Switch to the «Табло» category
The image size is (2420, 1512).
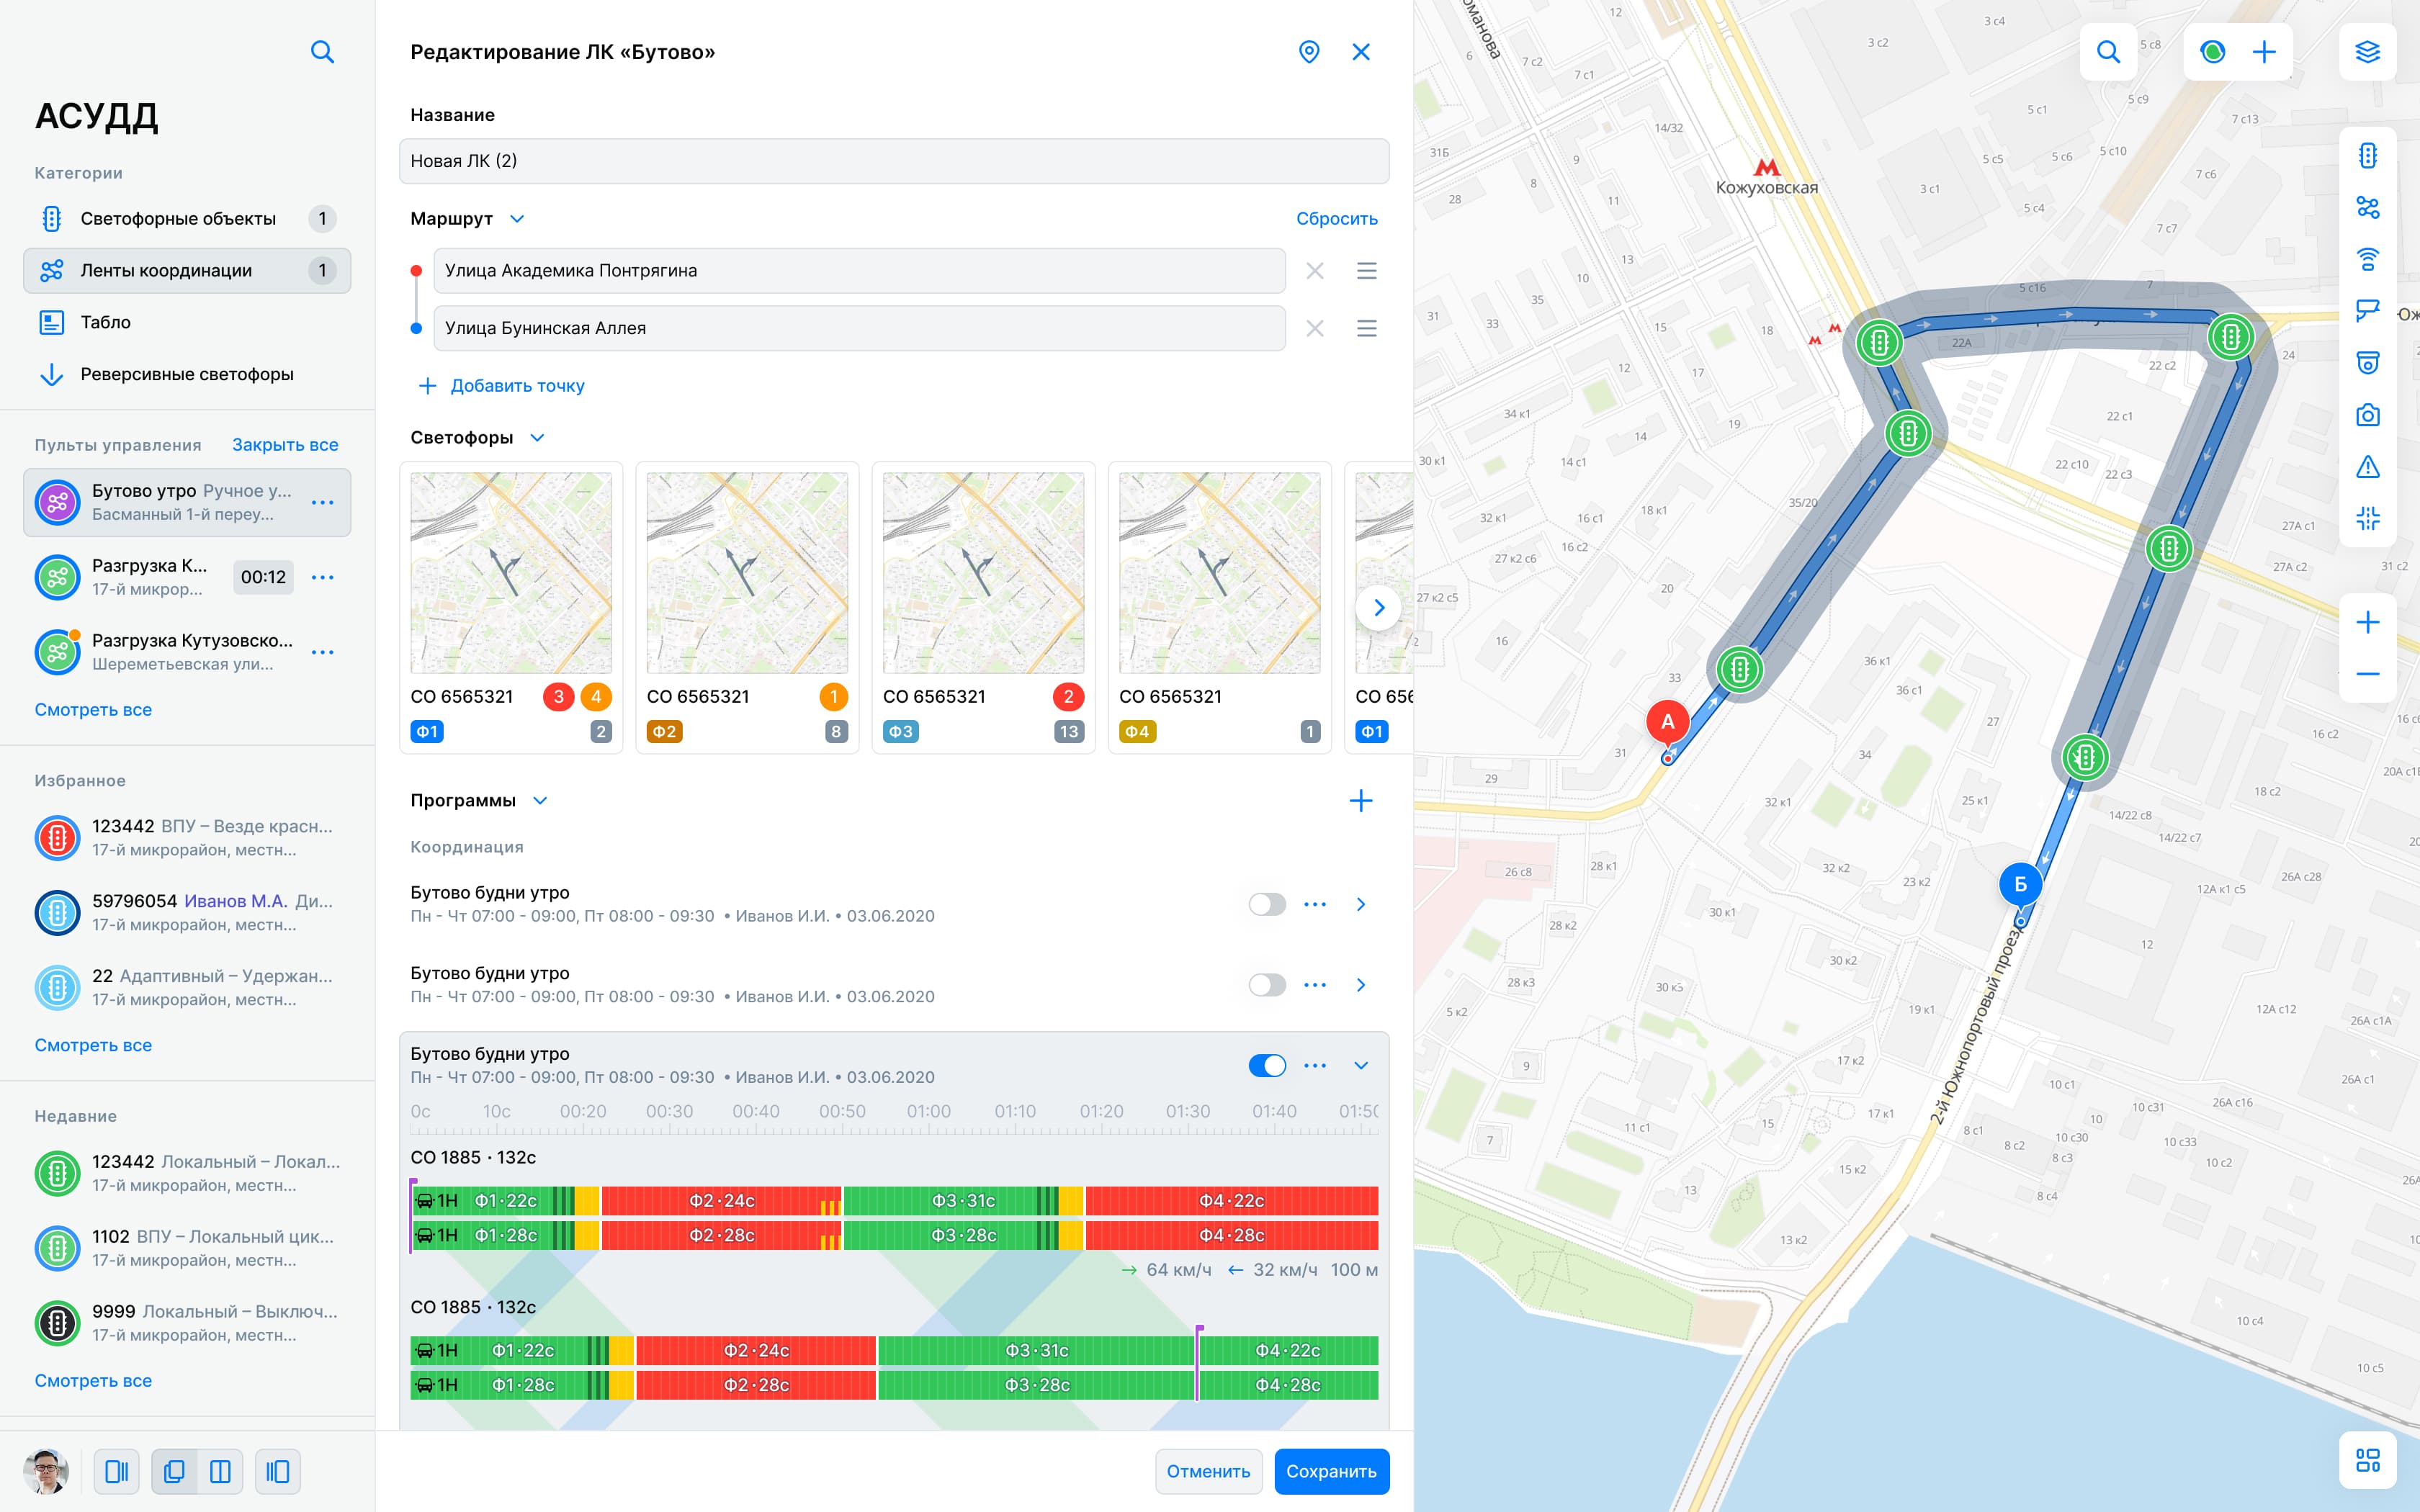point(105,322)
